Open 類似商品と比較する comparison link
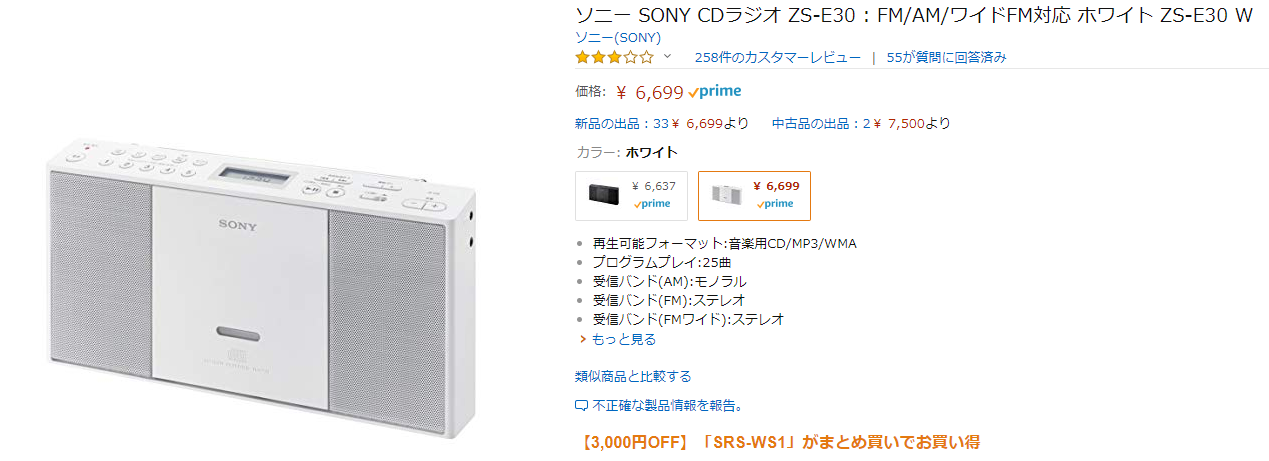Viewport: 1269px width, 461px height. tap(633, 376)
